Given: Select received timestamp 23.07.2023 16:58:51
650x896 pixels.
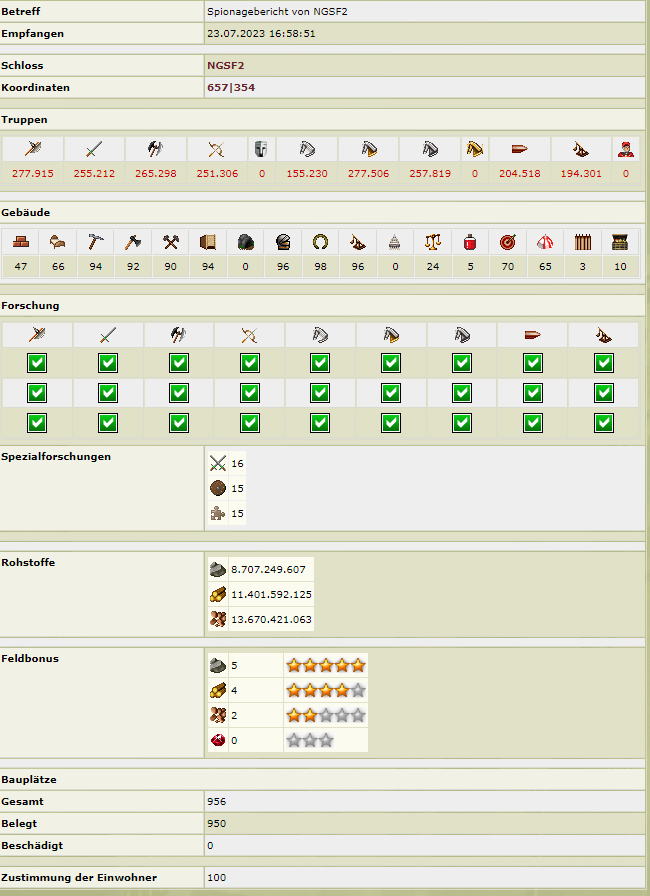Looking at the screenshot, I should pos(261,34).
